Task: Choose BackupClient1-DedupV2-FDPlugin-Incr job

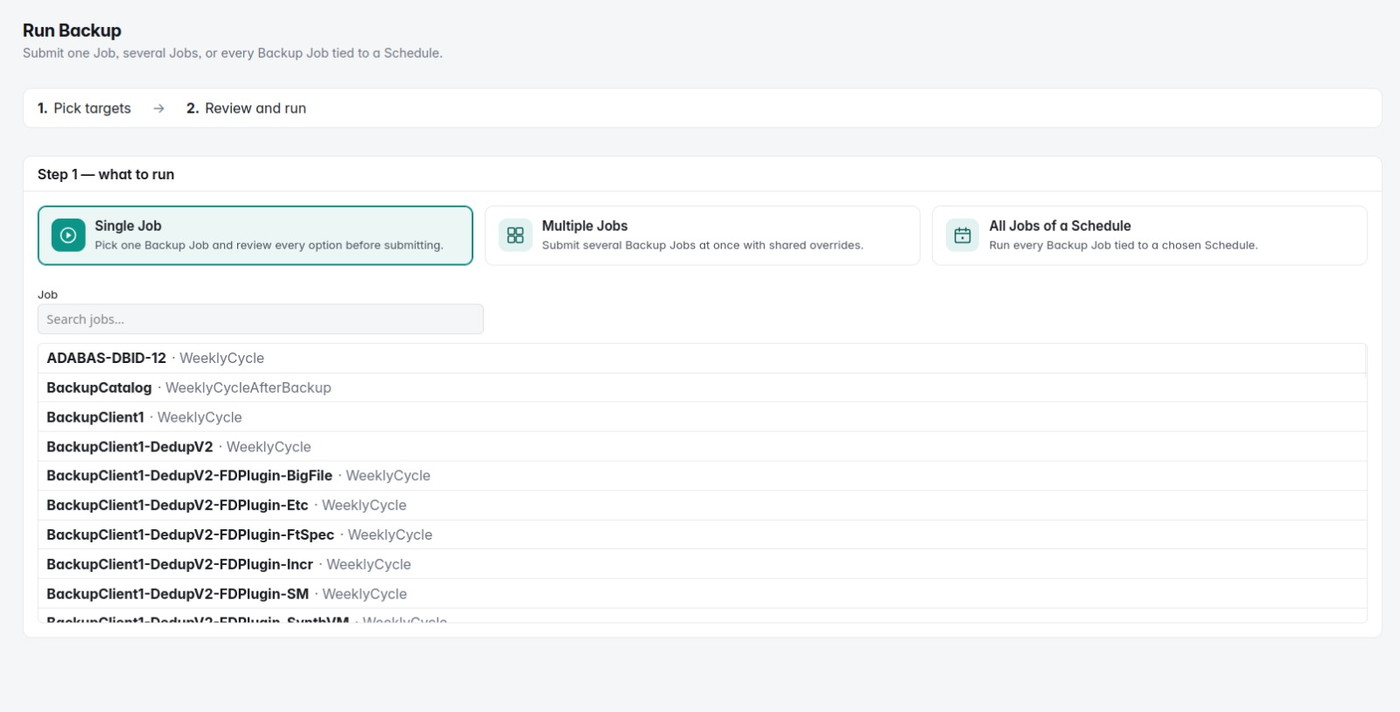Action: point(702,564)
